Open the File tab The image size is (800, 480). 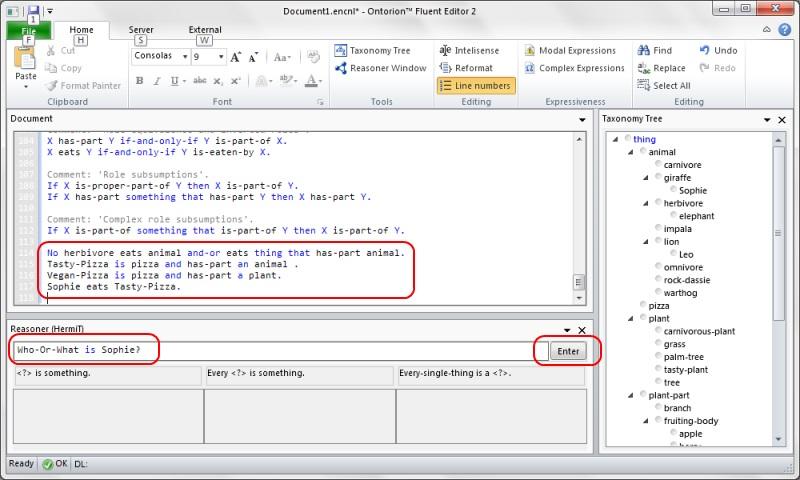[29, 31]
